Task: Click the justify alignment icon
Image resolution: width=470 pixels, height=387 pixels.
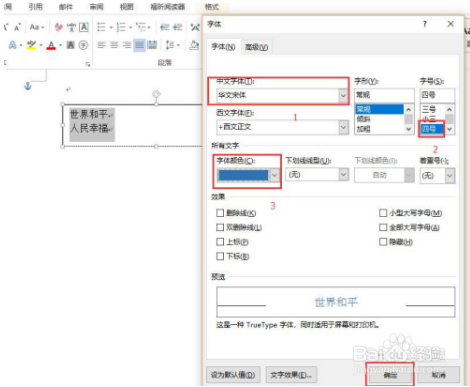Action: pyautogui.click(x=139, y=45)
